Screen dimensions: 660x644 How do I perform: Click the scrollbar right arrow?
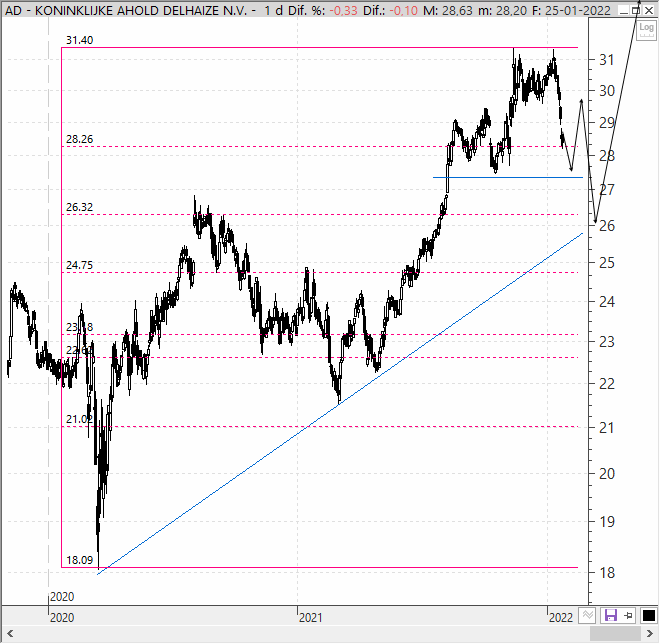coord(650,633)
